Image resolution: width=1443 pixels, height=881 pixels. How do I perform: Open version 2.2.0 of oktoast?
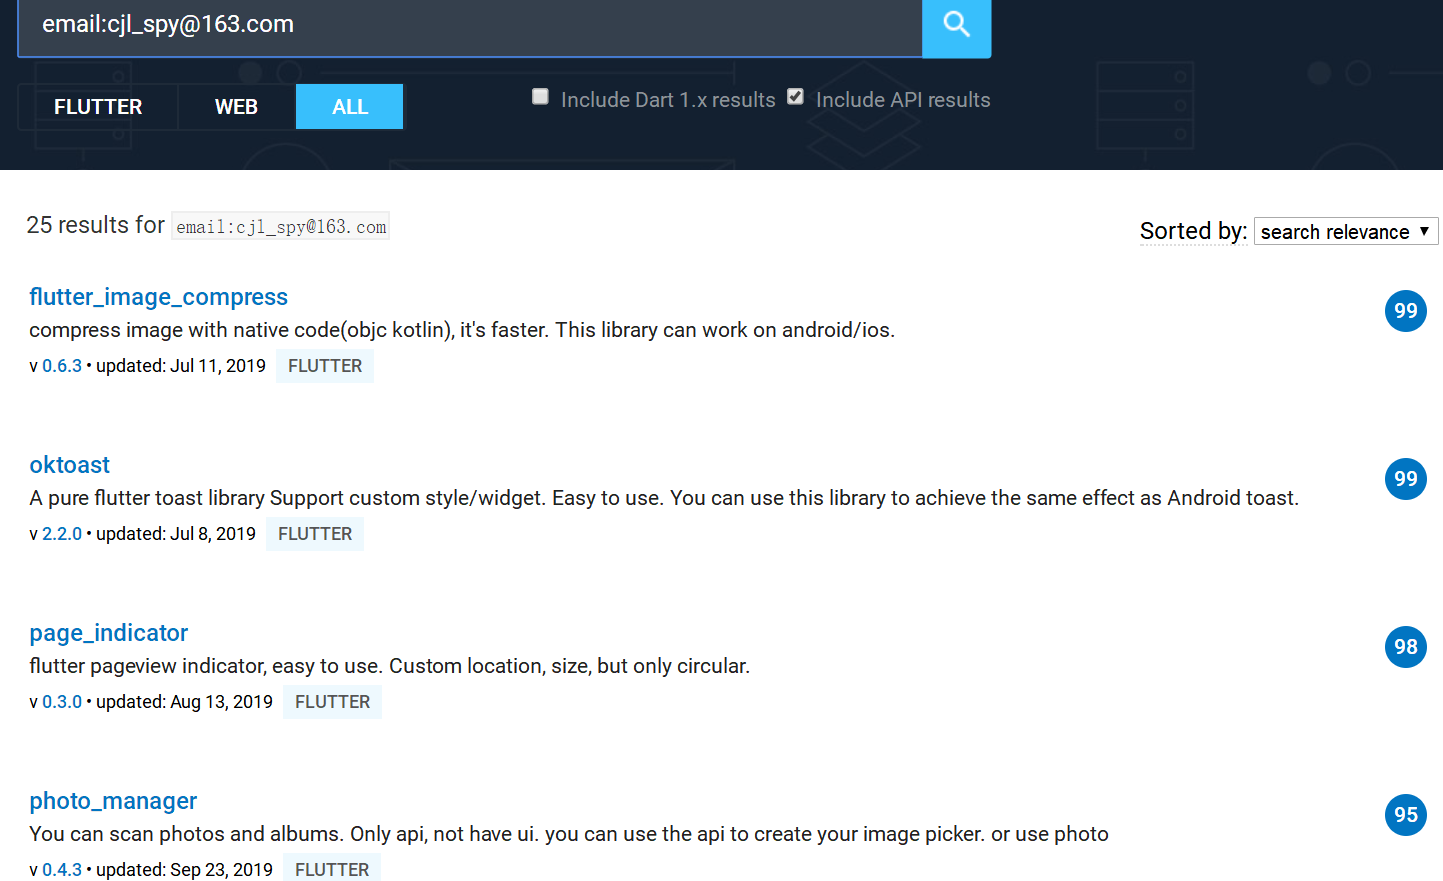click(62, 534)
